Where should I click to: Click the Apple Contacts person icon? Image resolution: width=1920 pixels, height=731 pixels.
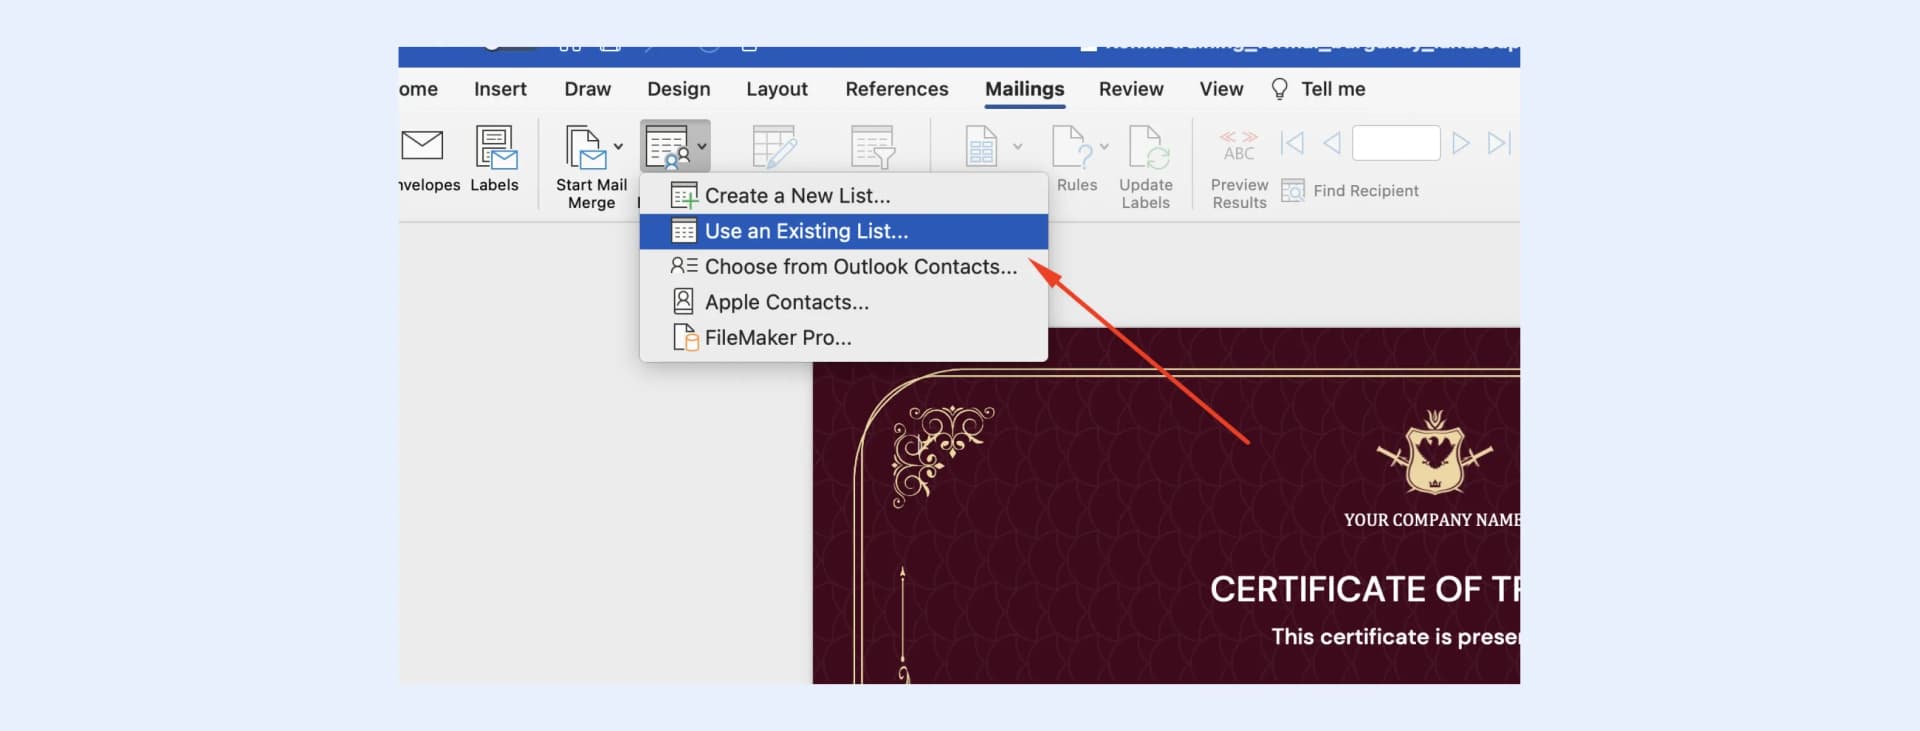click(x=683, y=301)
